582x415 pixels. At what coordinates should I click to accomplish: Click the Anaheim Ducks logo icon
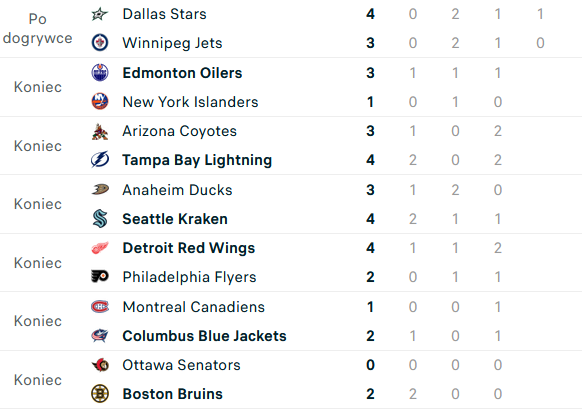click(x=100, y=190)
